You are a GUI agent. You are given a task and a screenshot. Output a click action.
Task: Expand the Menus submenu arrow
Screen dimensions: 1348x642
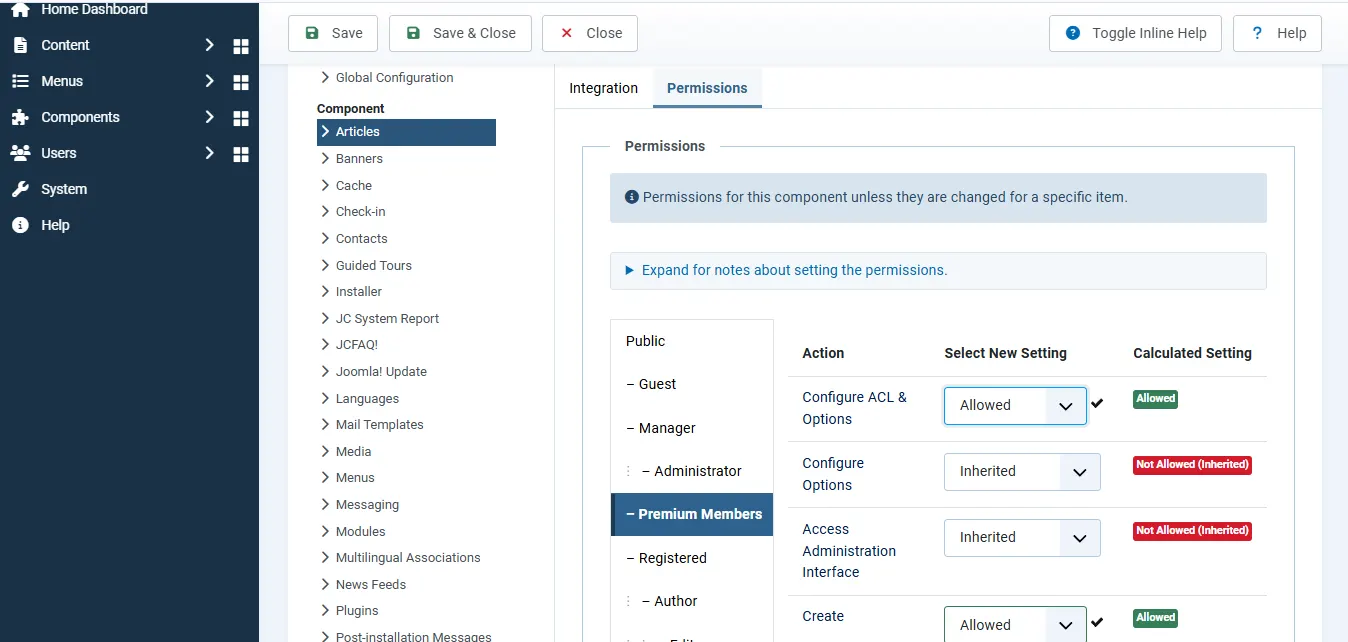(x=209, y=81)
